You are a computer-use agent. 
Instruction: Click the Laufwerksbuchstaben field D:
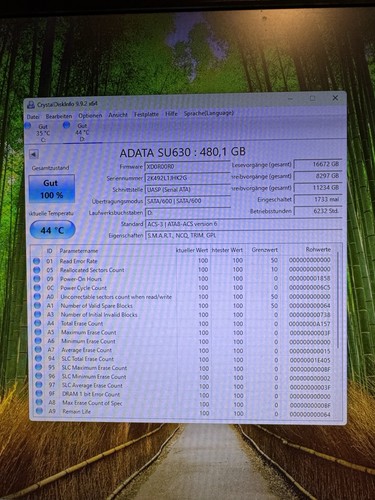[x=188, y=213]
